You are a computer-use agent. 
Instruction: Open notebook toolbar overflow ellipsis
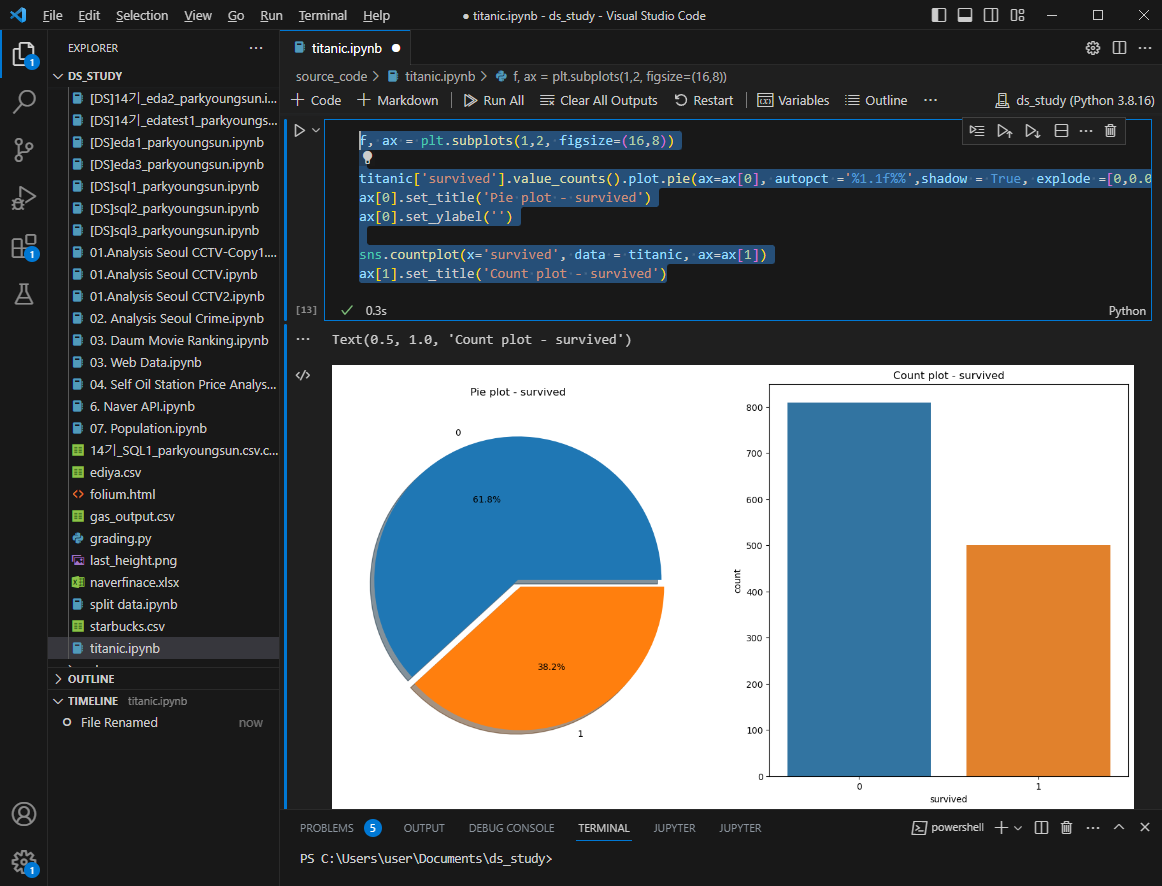click(931, 100)
